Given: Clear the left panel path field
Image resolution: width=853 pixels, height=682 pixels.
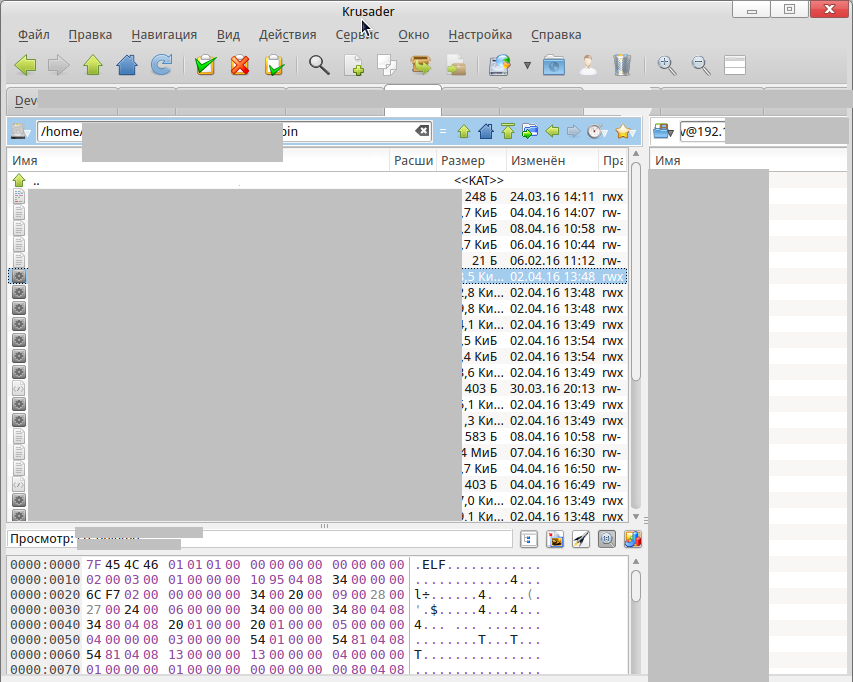Looking at the screenshot, I should point(422,131).
